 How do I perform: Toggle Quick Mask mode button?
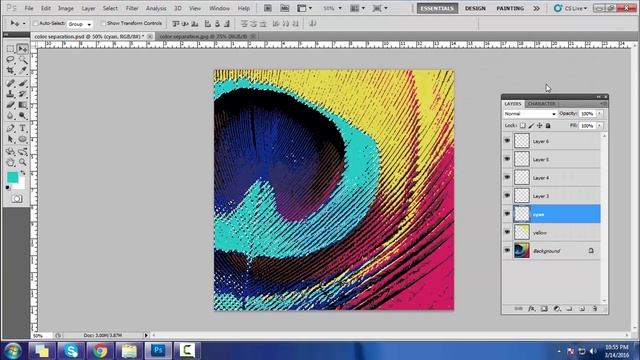click(x=17, y=199)
